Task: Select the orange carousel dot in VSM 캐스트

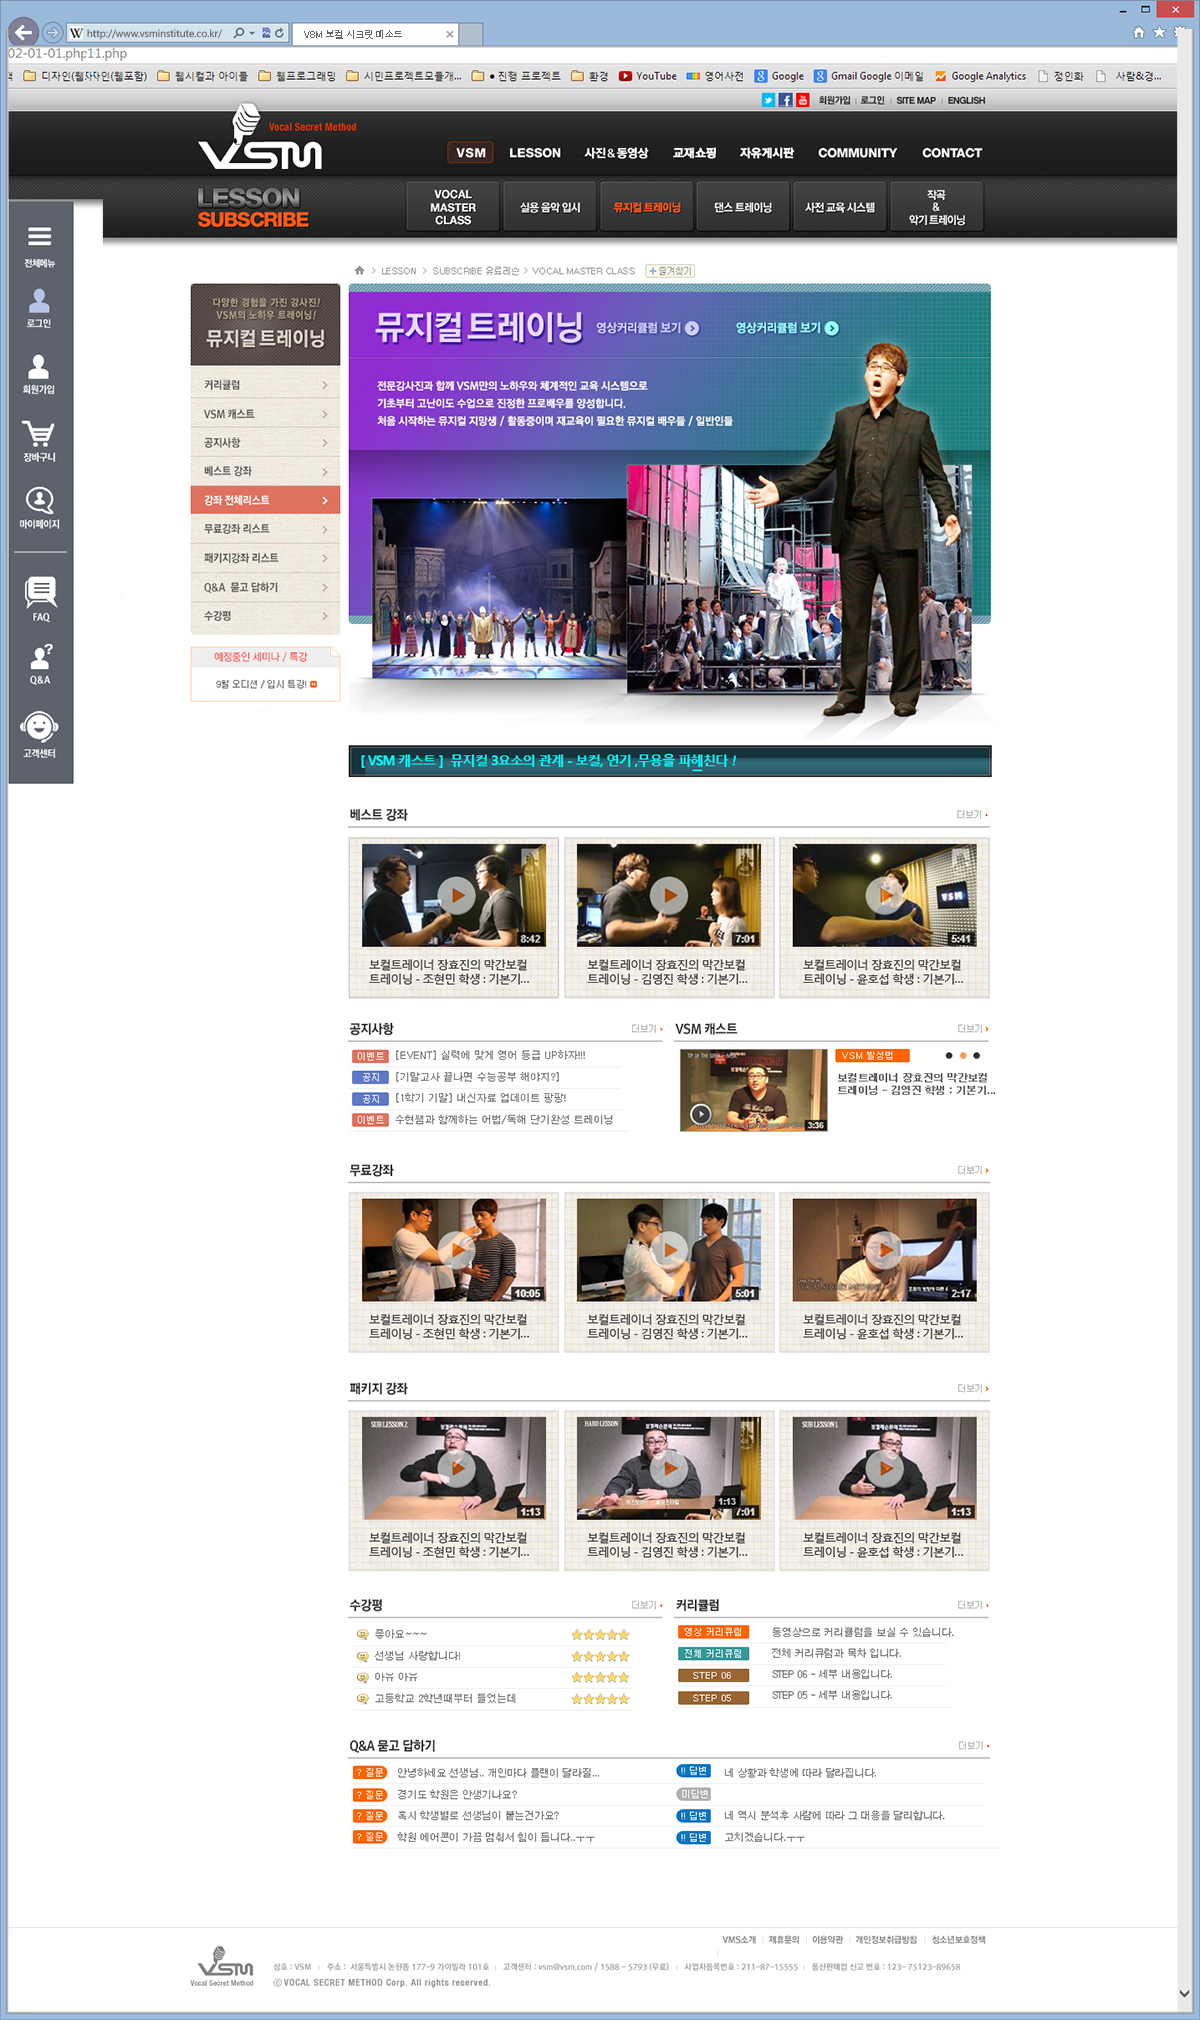Action: pyautogui.click(x=963, y=1056)
